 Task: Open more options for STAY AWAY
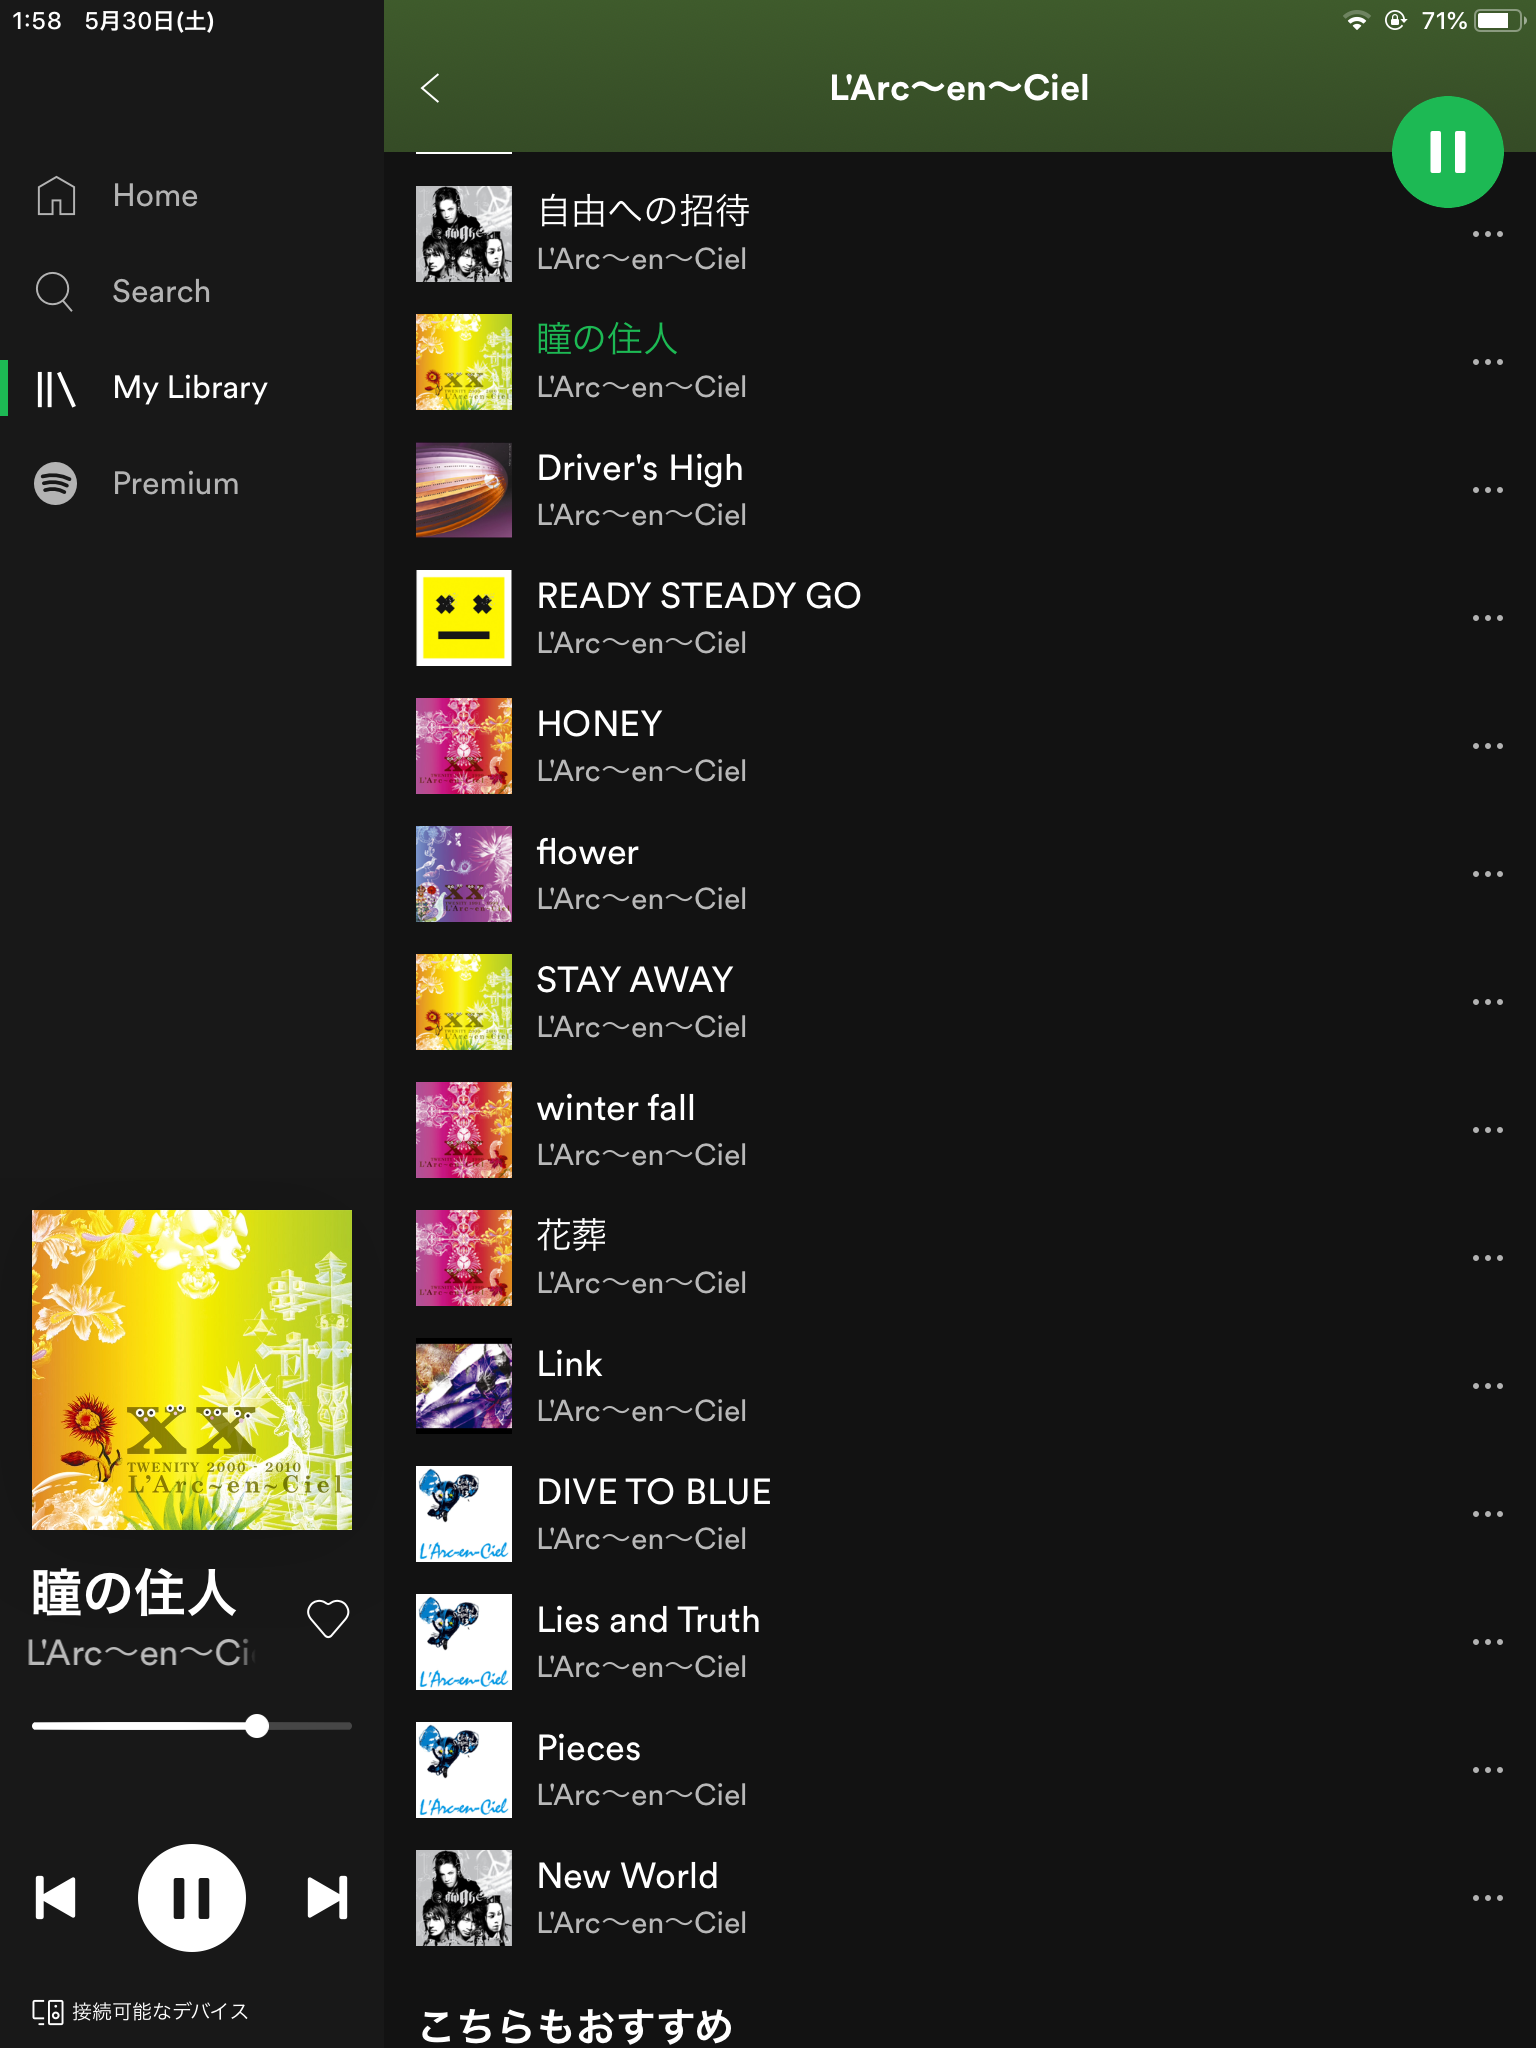[x=1487, y=1002]
